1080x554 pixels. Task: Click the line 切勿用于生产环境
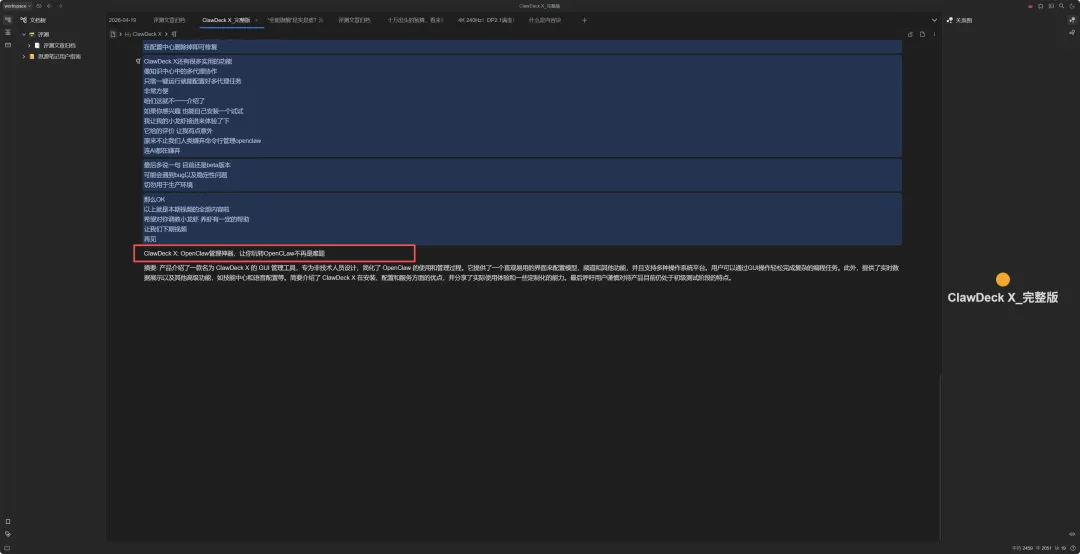point(168,185)
